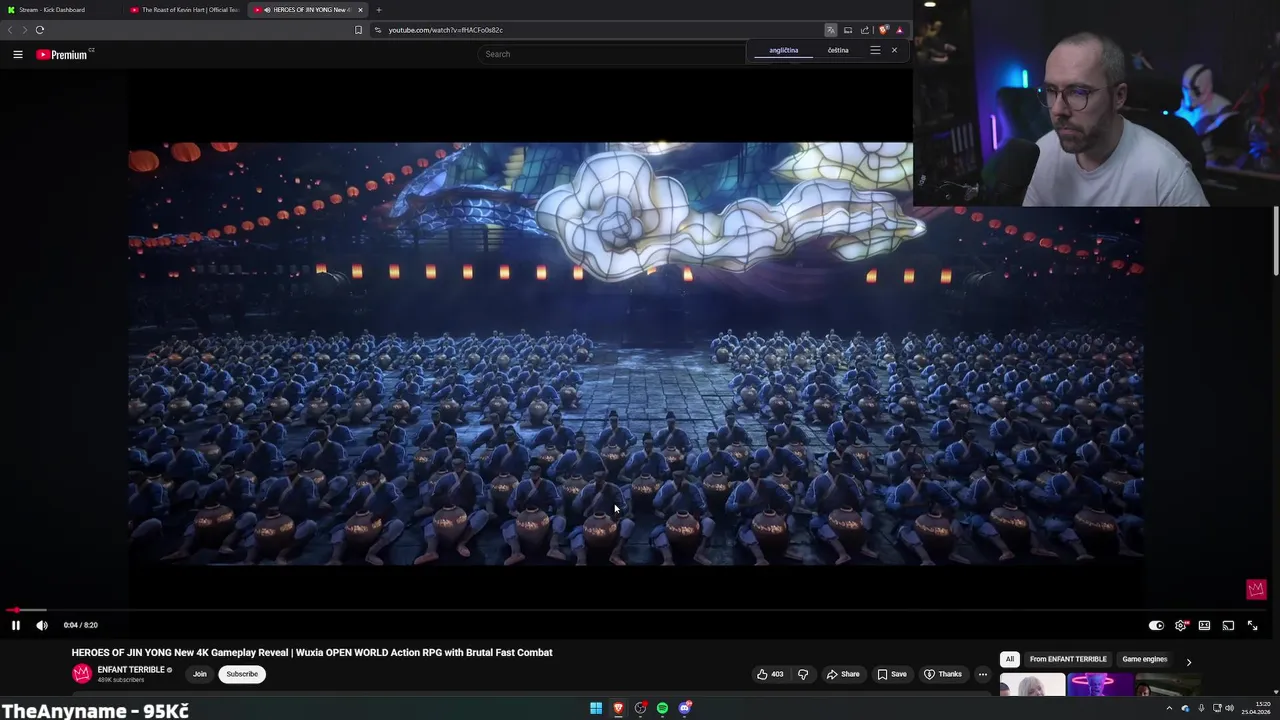This screenshot has height=720, width=1280.
Task: Bookmark this page
Action: tap(358, 30)
